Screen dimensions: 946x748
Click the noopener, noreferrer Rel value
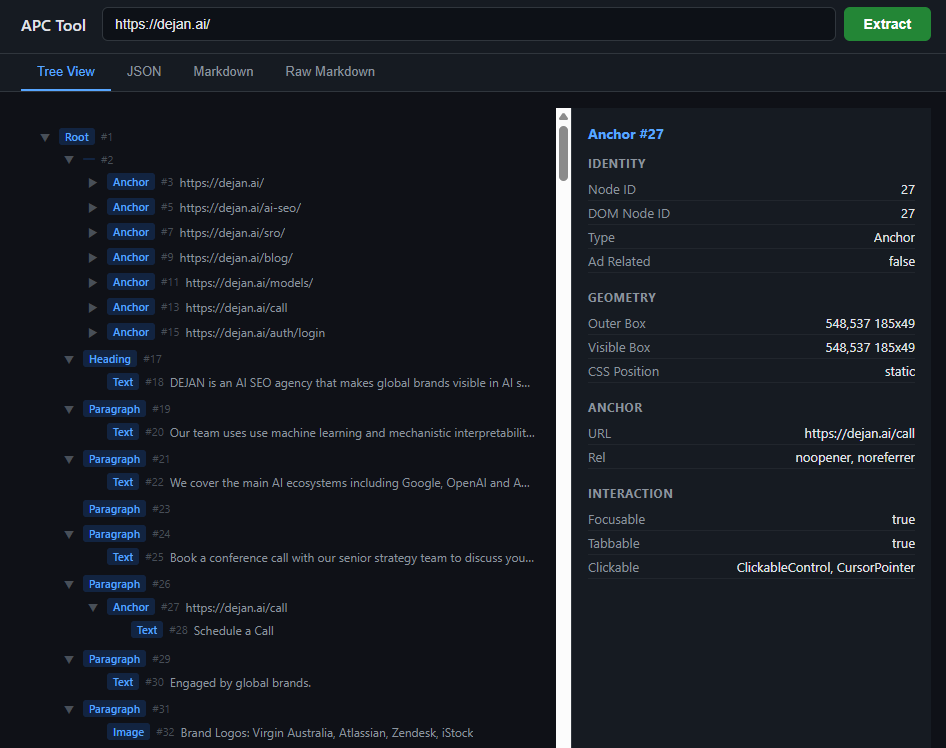click(x=855, y=458)
